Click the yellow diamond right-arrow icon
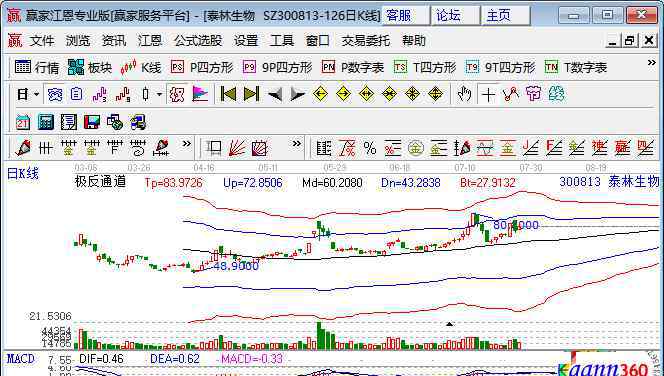The width and height of the screenshot is (664, 376). 343,94
